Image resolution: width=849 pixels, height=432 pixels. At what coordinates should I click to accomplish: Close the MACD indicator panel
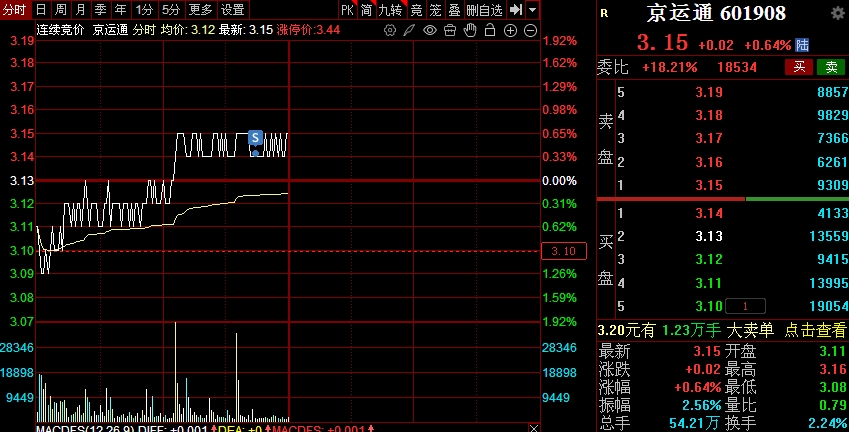tap(534, 428)
